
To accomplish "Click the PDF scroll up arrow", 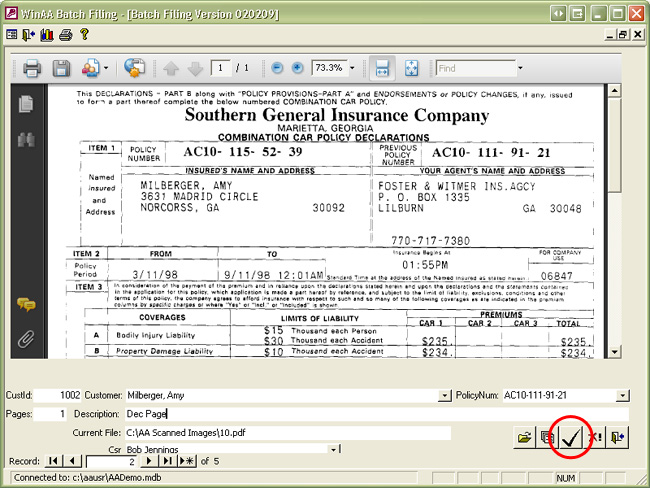I will (x=614, y=90).
